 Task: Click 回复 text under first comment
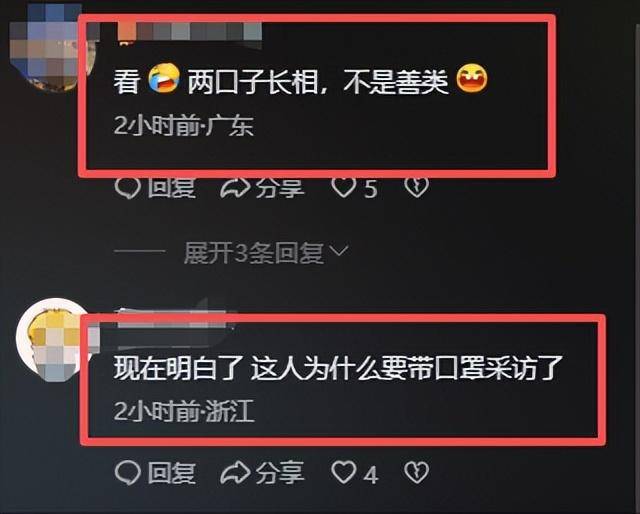(171, 188)
